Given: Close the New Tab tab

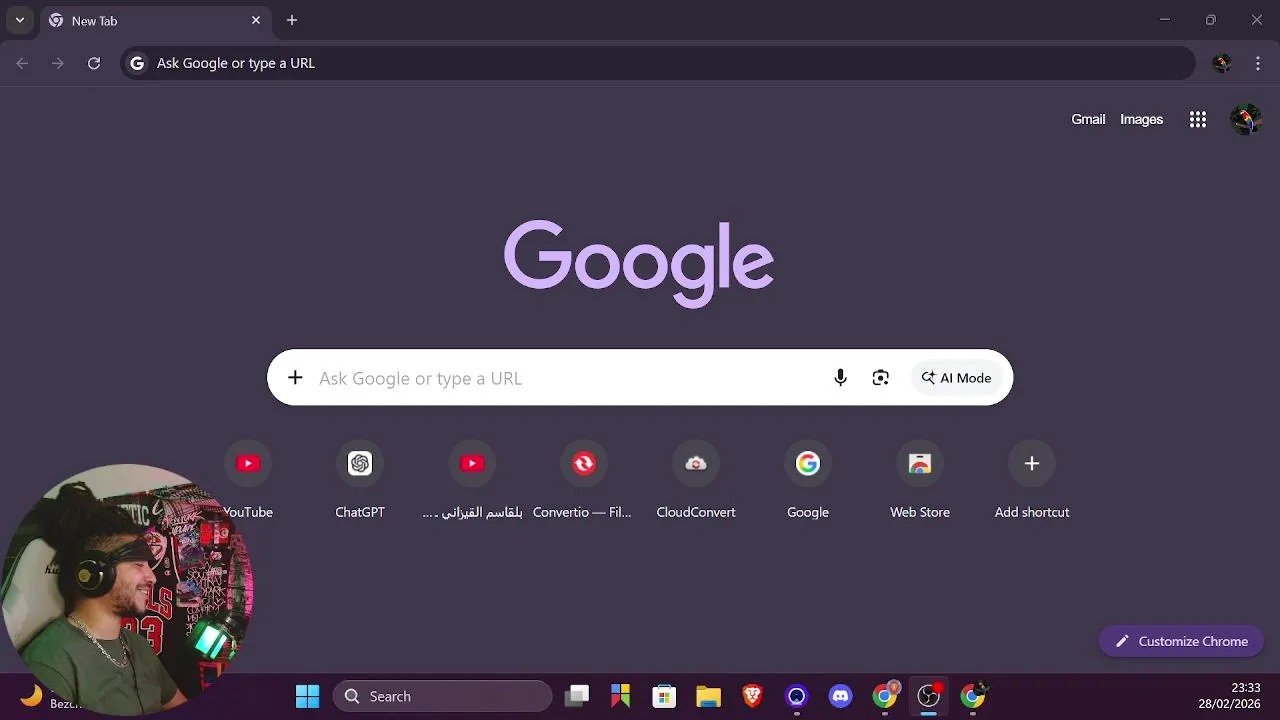Looking at the screenshot, I should coord(256,20).
